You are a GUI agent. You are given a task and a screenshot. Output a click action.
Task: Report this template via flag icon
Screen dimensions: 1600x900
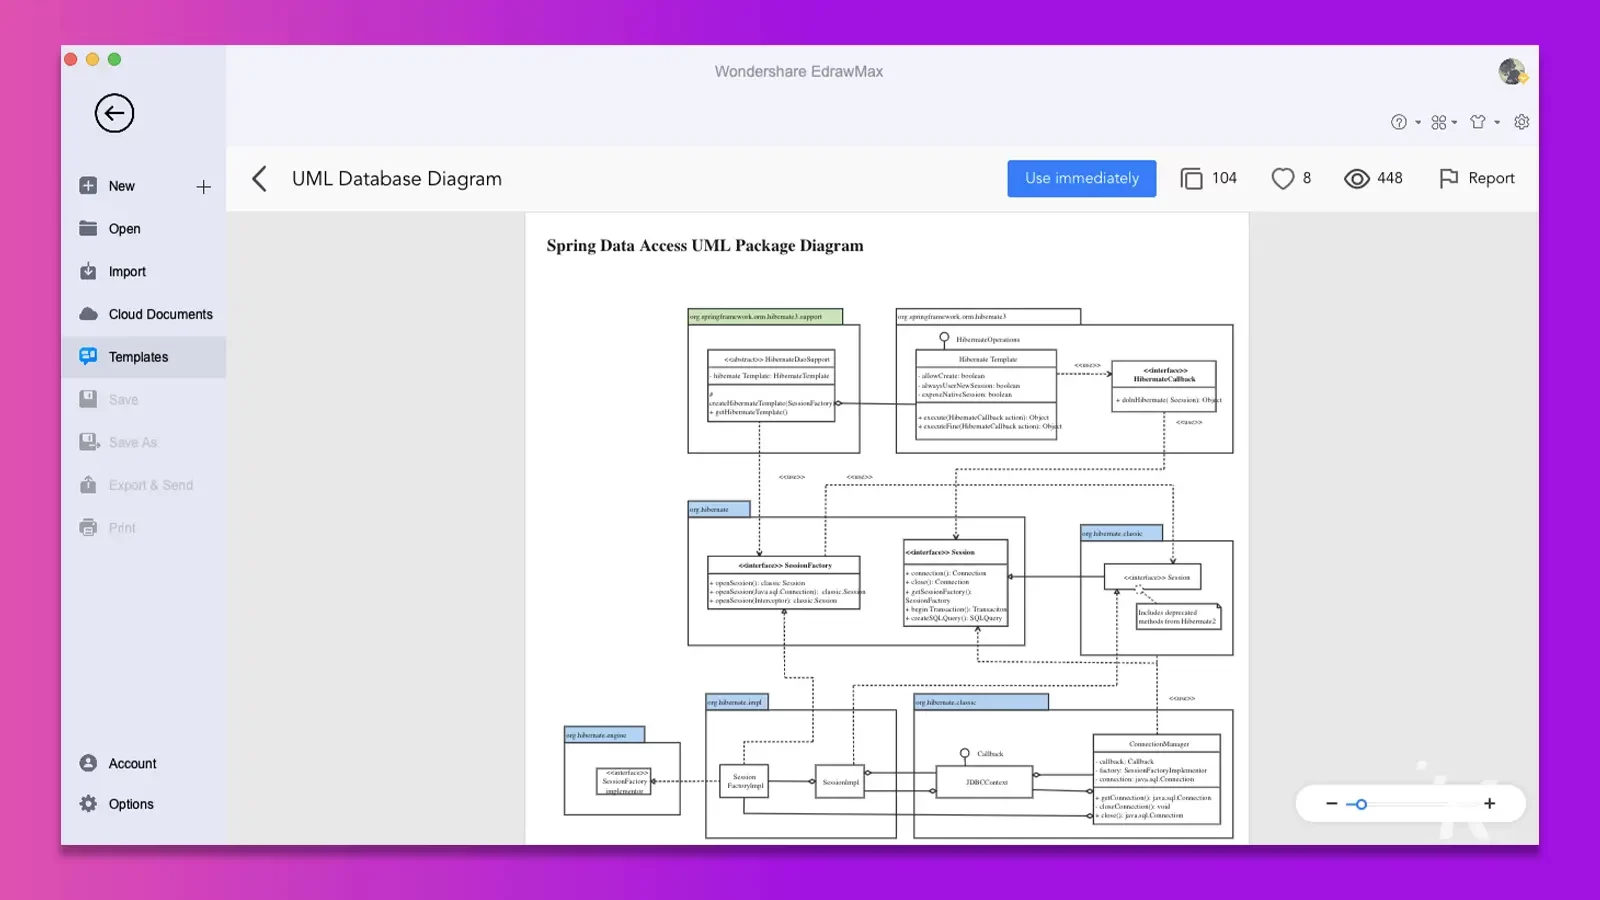click(x=1448, y=179)
